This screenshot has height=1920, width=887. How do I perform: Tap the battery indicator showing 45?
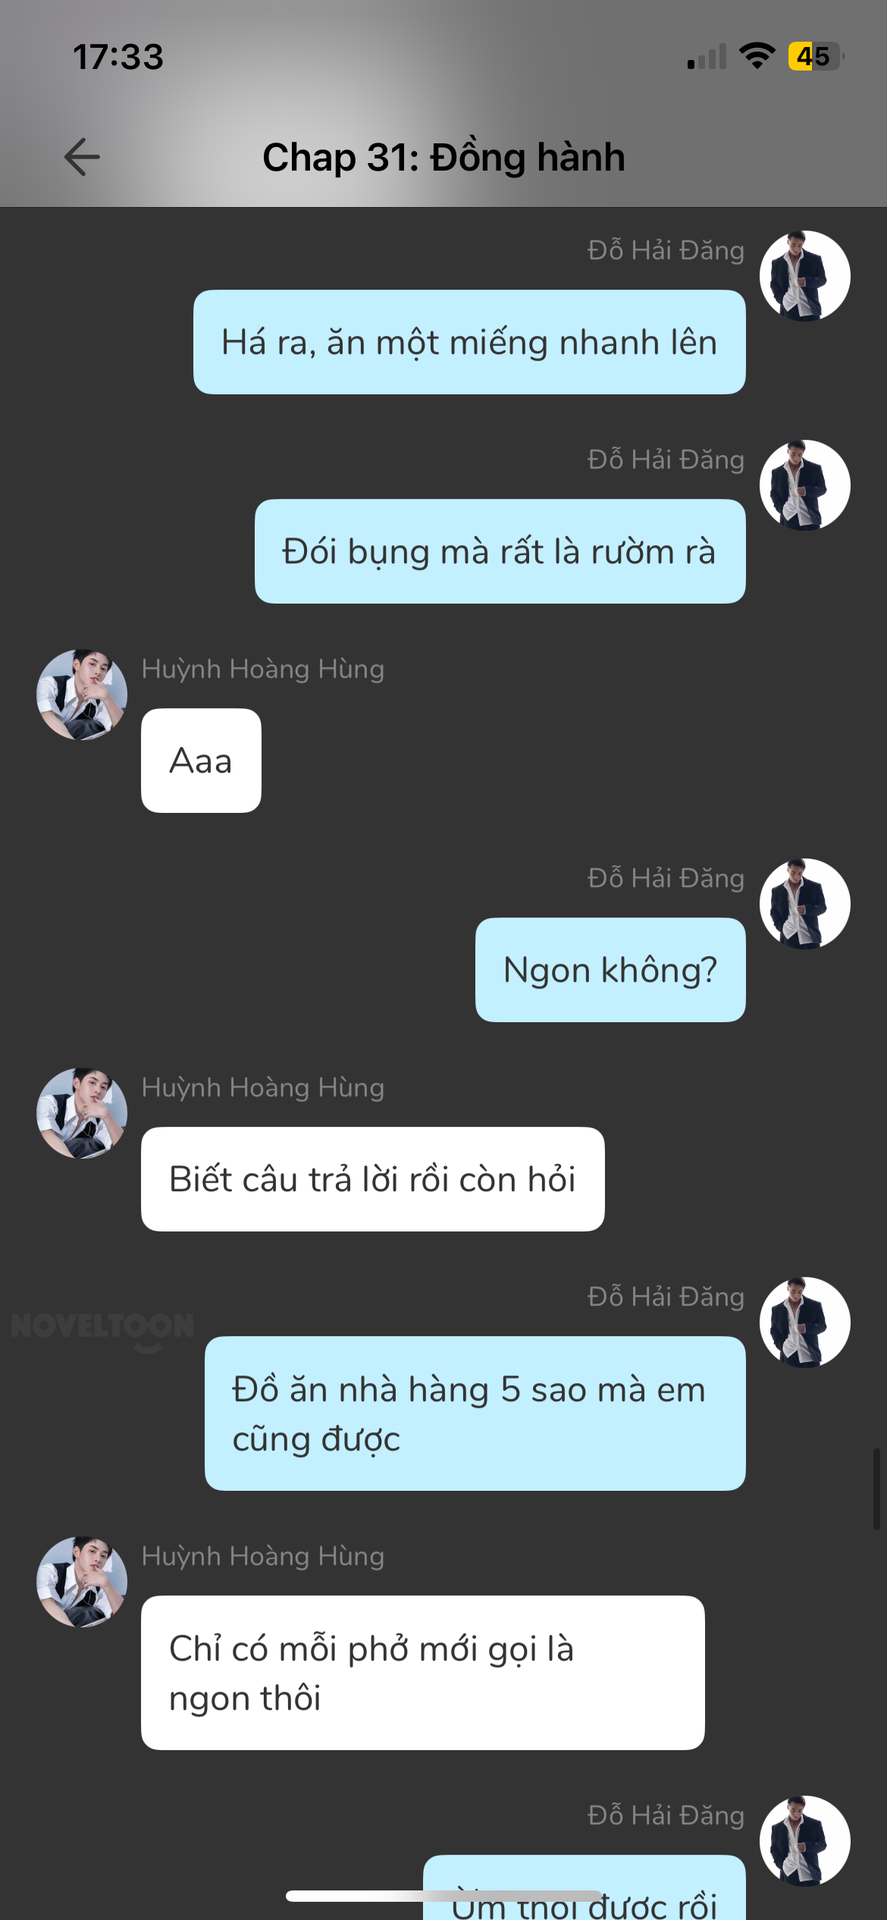click(x=816, y=56)
